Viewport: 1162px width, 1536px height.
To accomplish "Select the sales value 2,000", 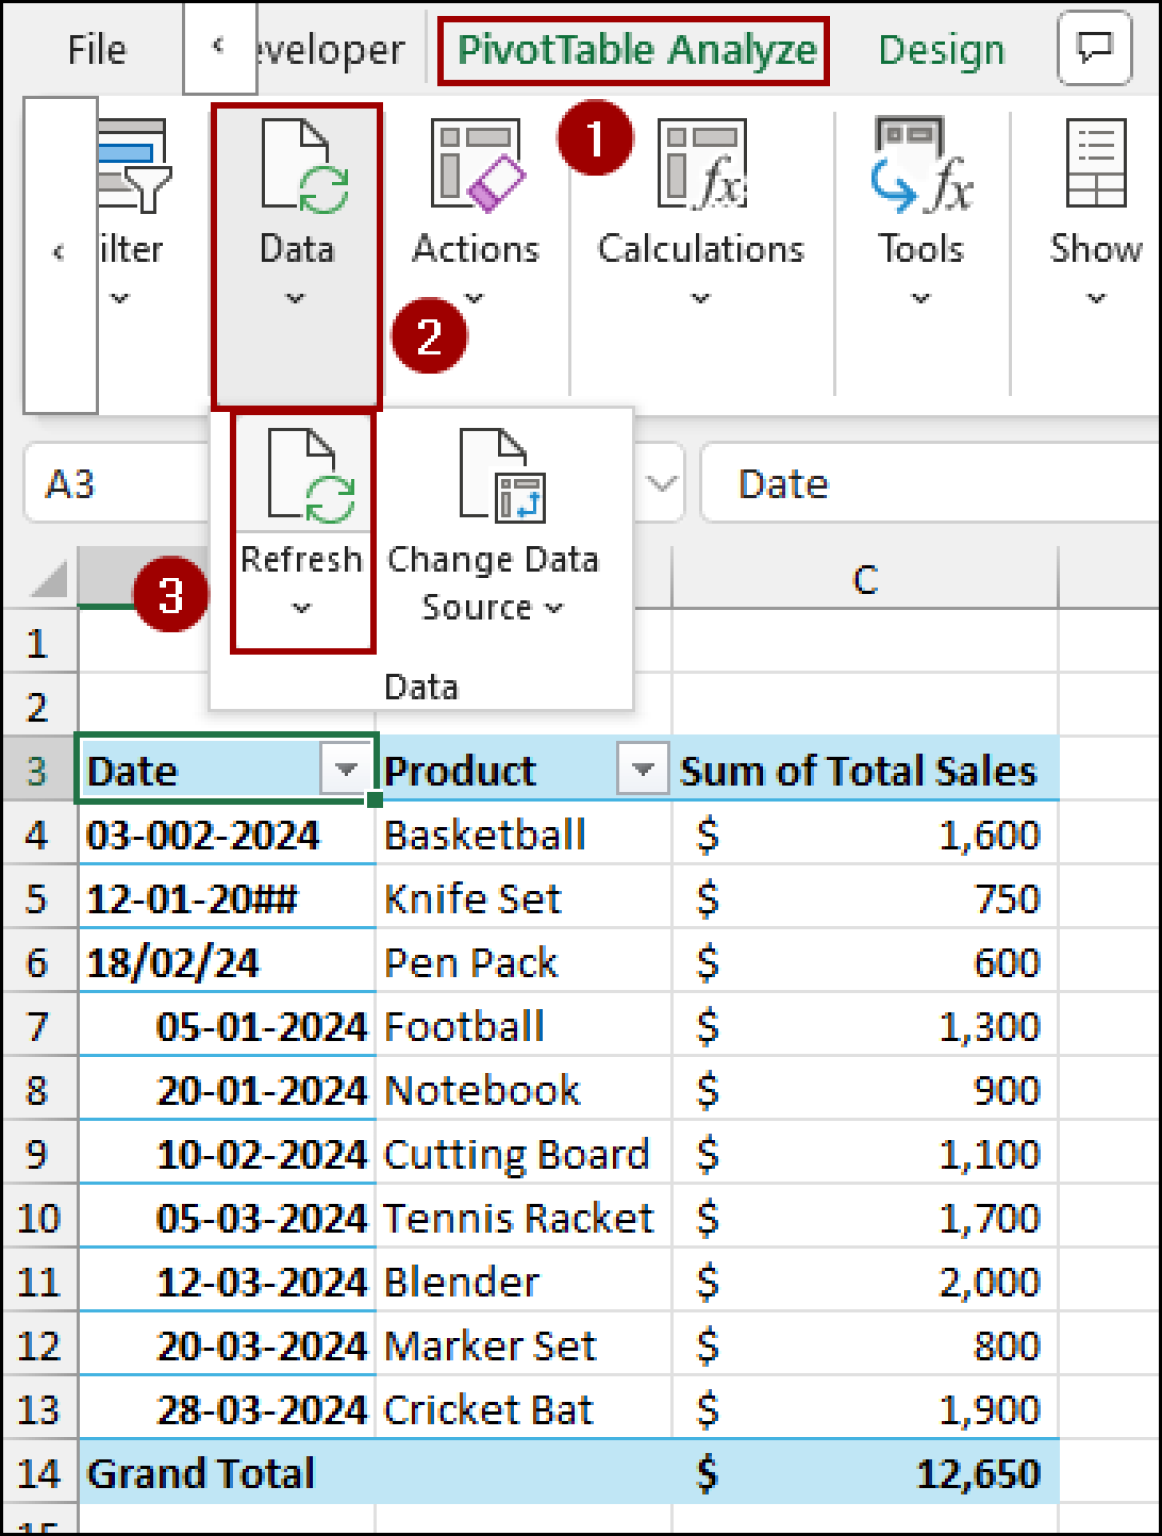I will click(x=865, y=1283).
